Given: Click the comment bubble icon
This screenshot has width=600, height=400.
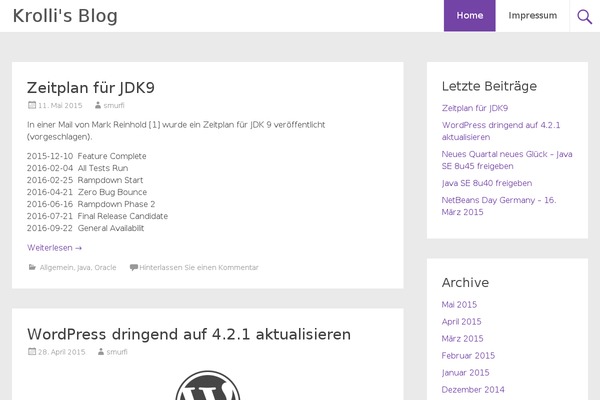Looking at the screenshot, I should coord(134,267).
